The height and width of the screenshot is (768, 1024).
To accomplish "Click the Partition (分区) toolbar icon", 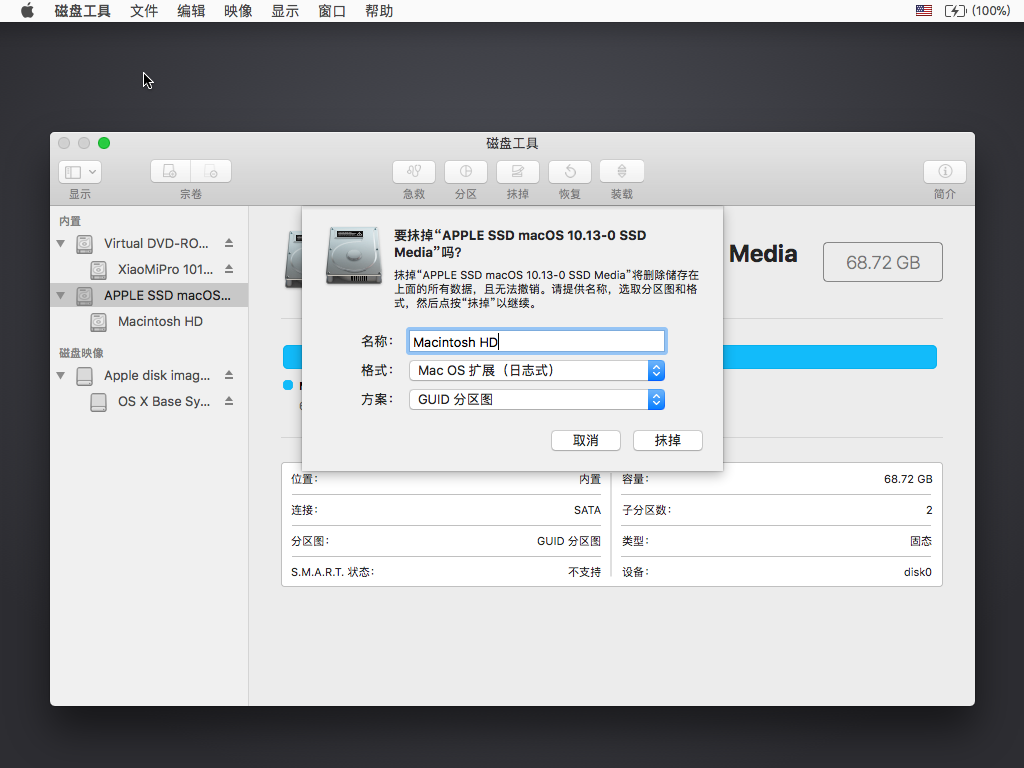I will [x=466, y=172].
